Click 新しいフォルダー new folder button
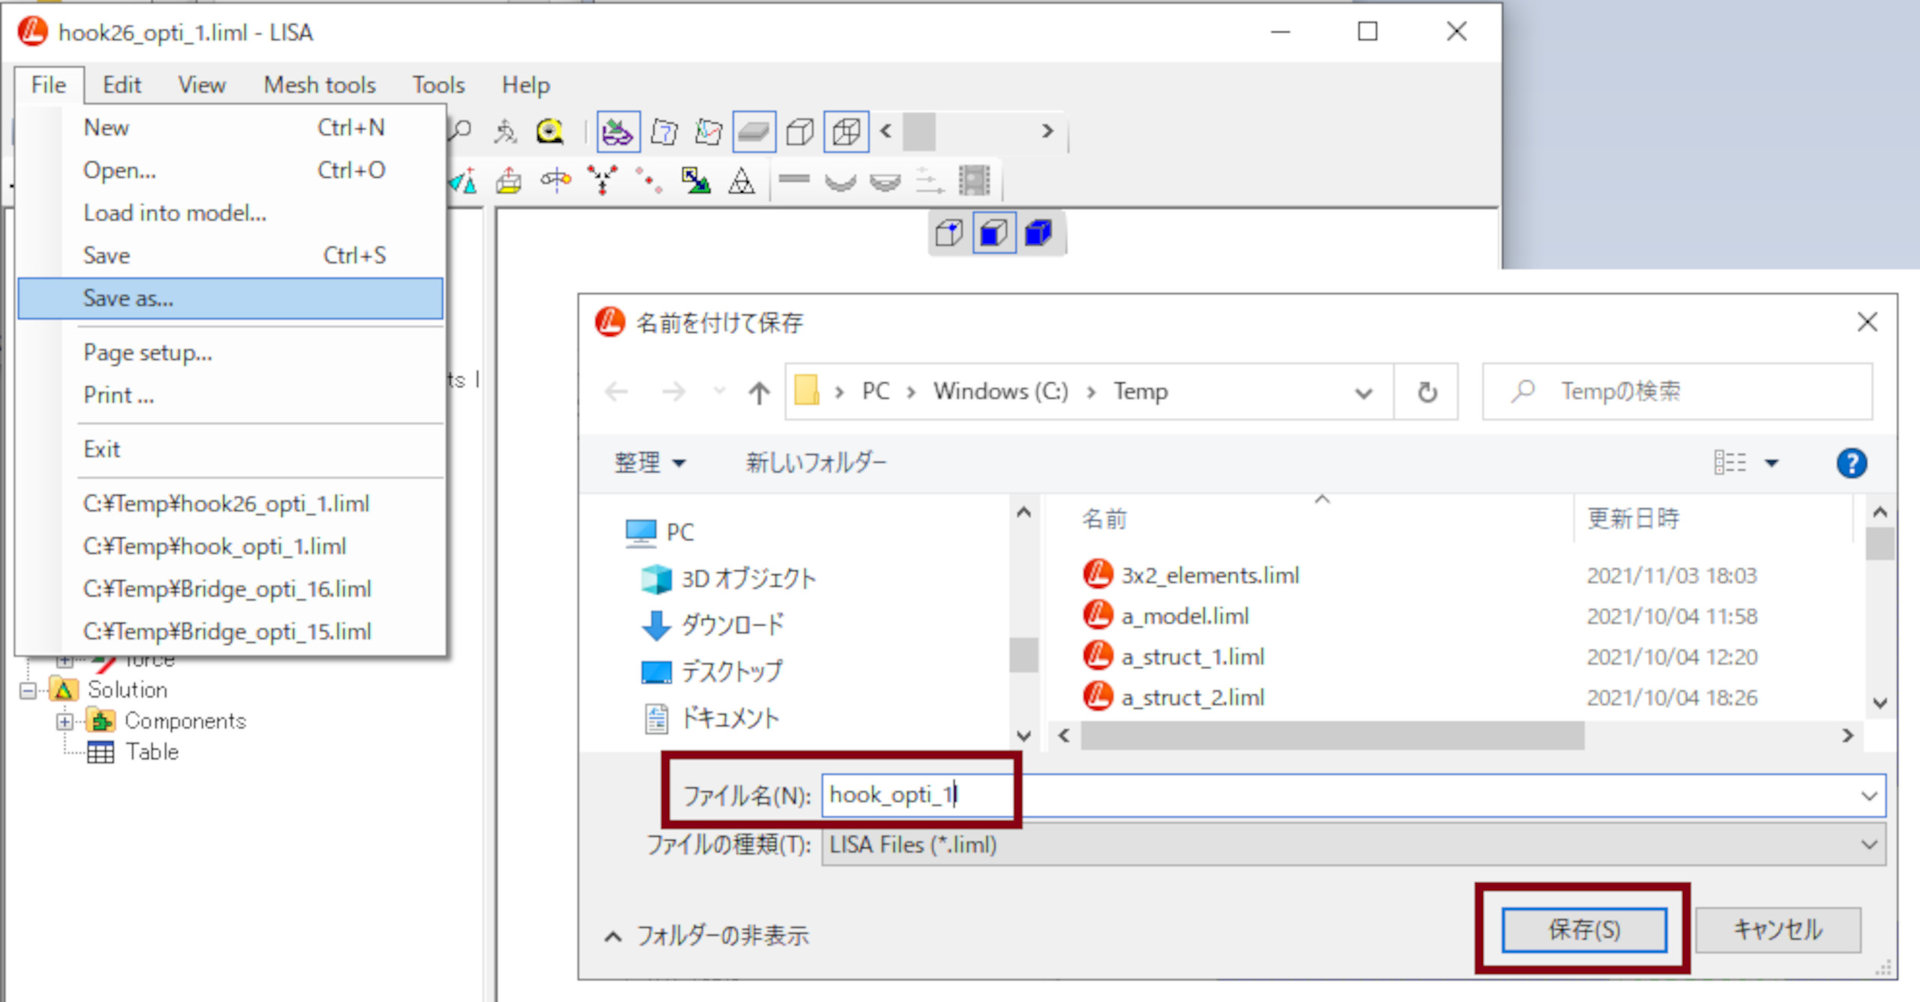The width and height of the screenshot is (1920, 1002). point(816,463)
